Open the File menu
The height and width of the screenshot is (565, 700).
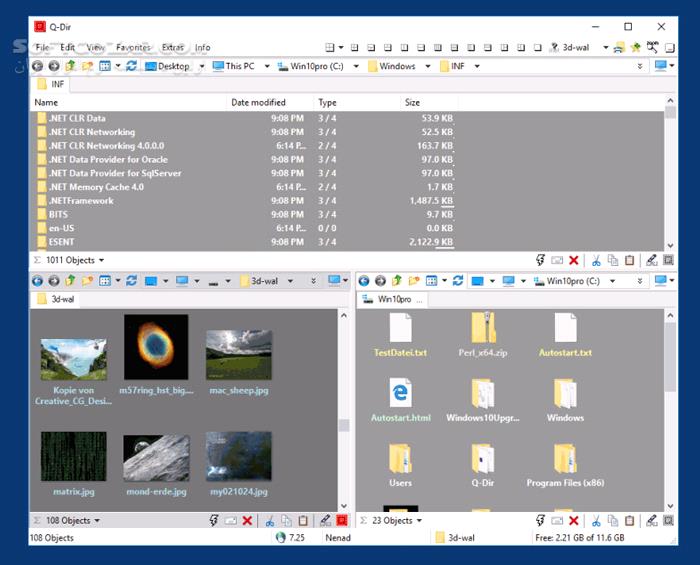coord(42,47)
